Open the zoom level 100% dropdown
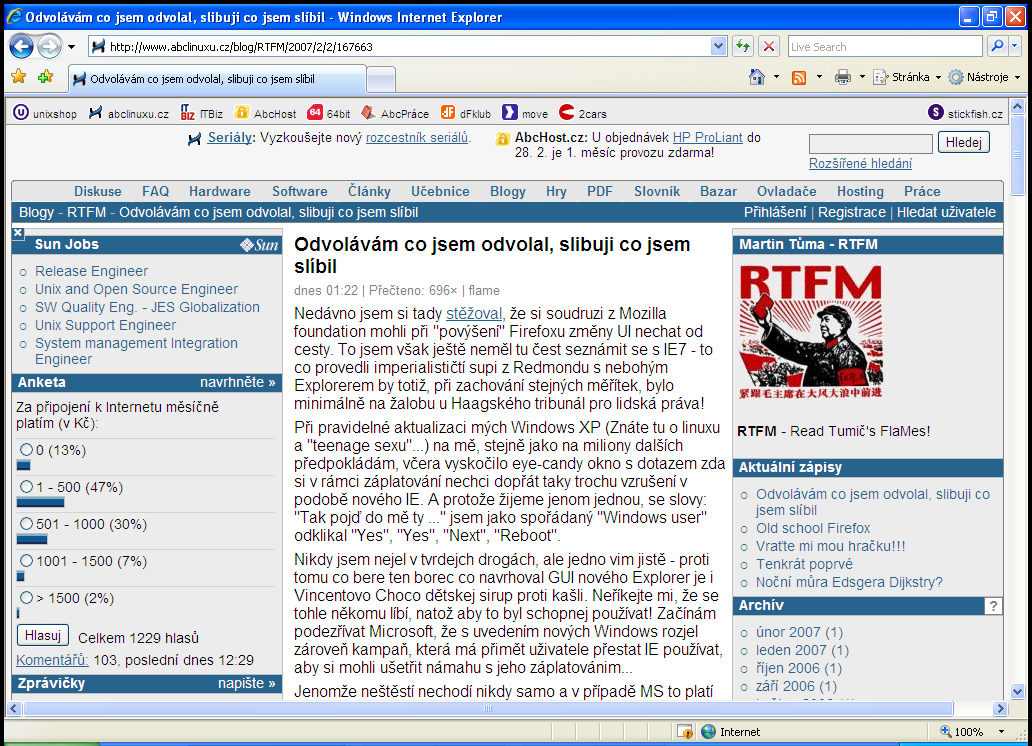Image resolution: width=1032 pixels, height=746 pixels. (1001, 732)
